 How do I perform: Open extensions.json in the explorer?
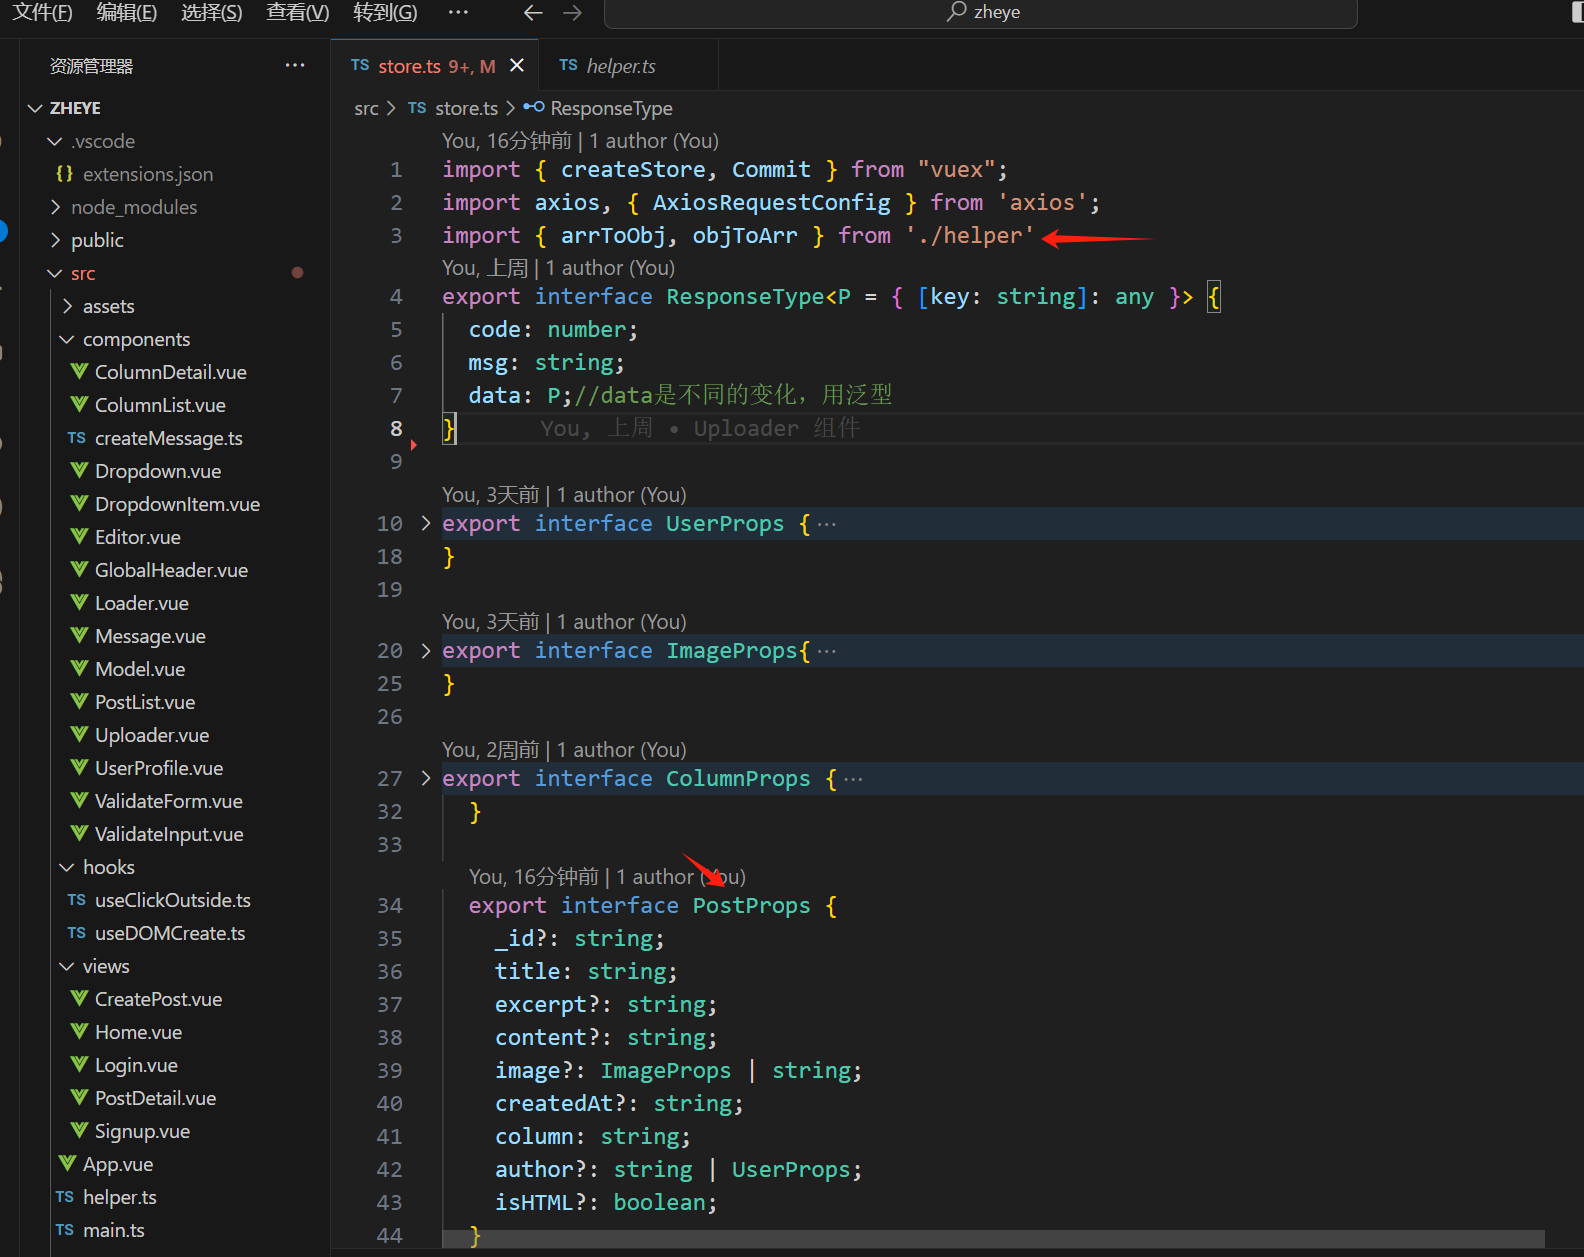pyautogui.click(x=147, y=174)
